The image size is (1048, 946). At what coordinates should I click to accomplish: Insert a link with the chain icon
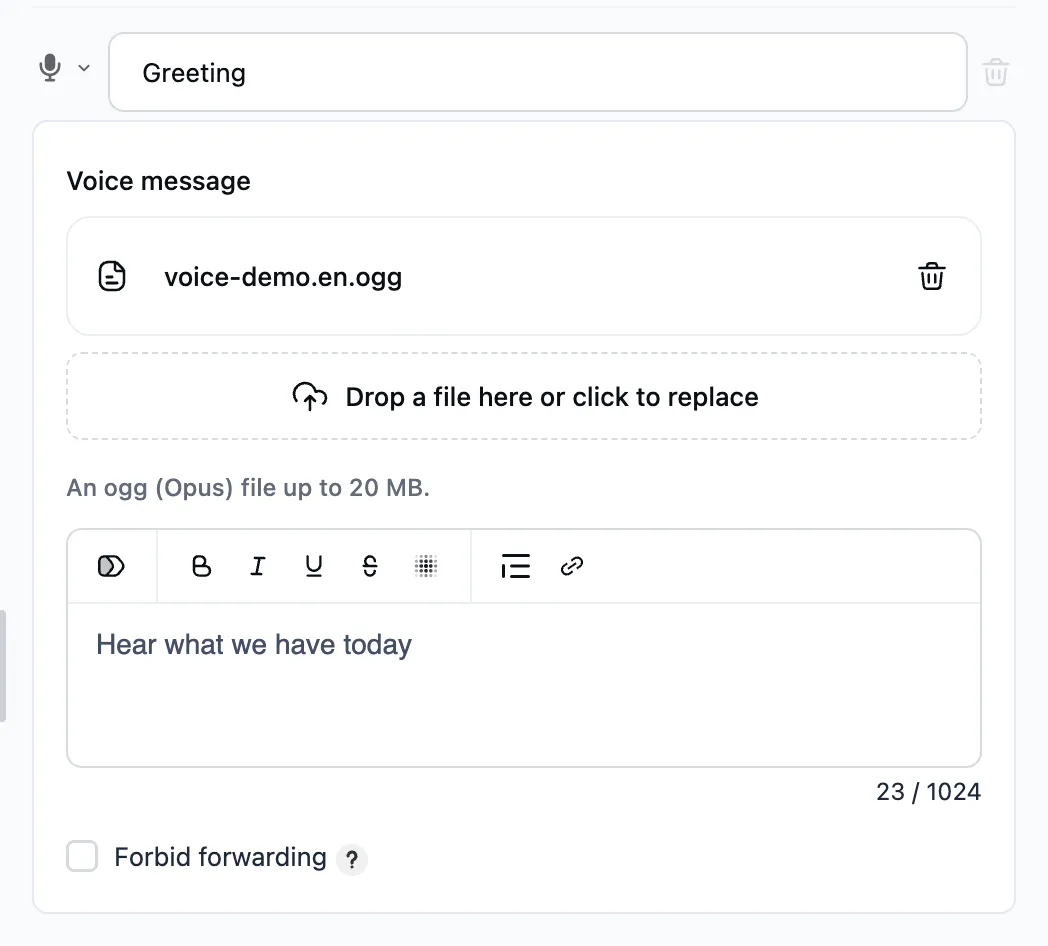coord(571,566)
